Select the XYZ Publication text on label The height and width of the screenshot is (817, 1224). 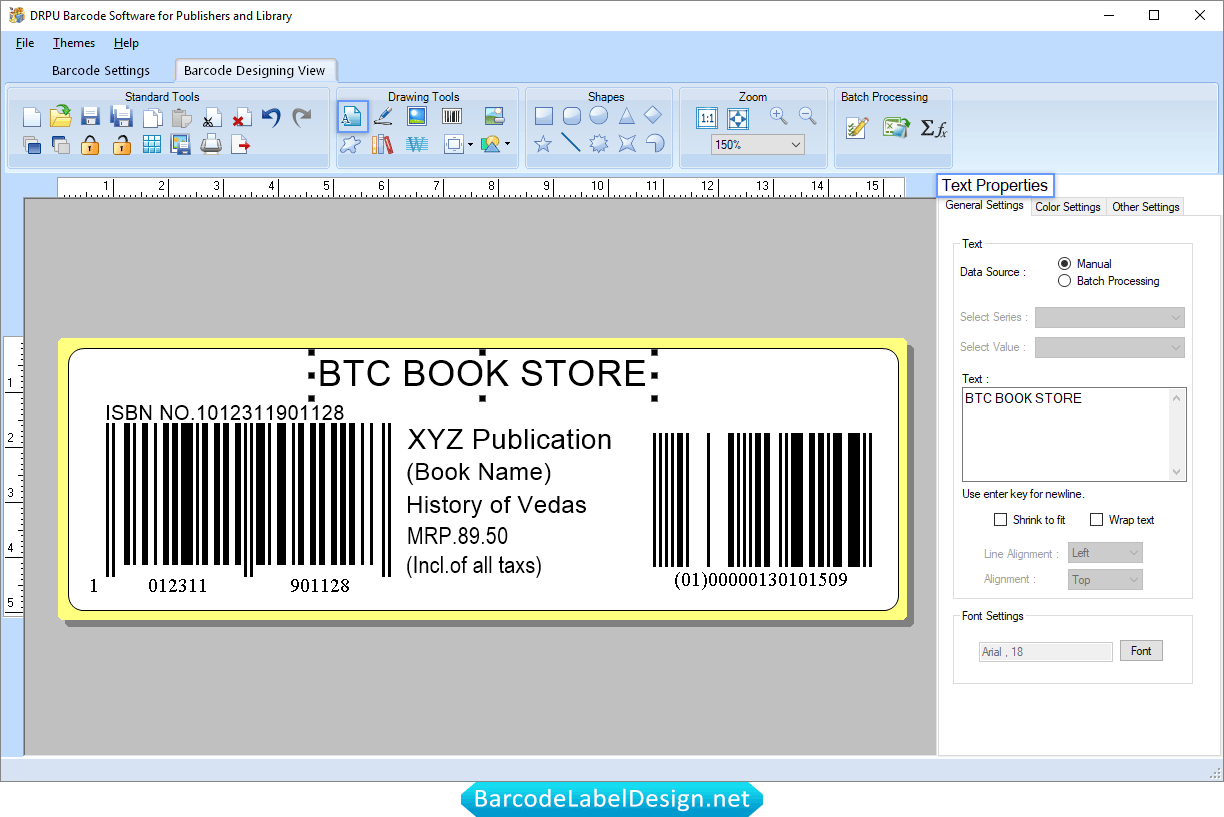509,440
